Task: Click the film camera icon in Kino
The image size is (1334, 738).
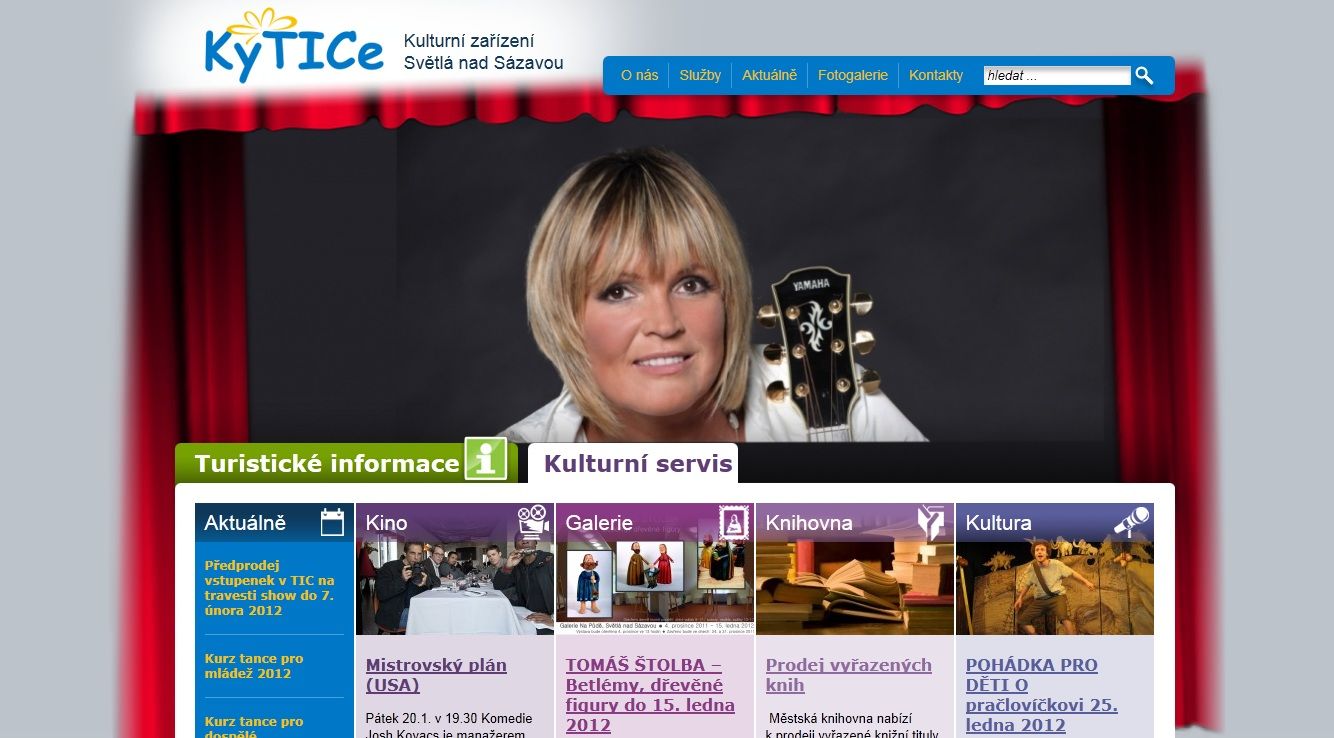Action: 534,522
